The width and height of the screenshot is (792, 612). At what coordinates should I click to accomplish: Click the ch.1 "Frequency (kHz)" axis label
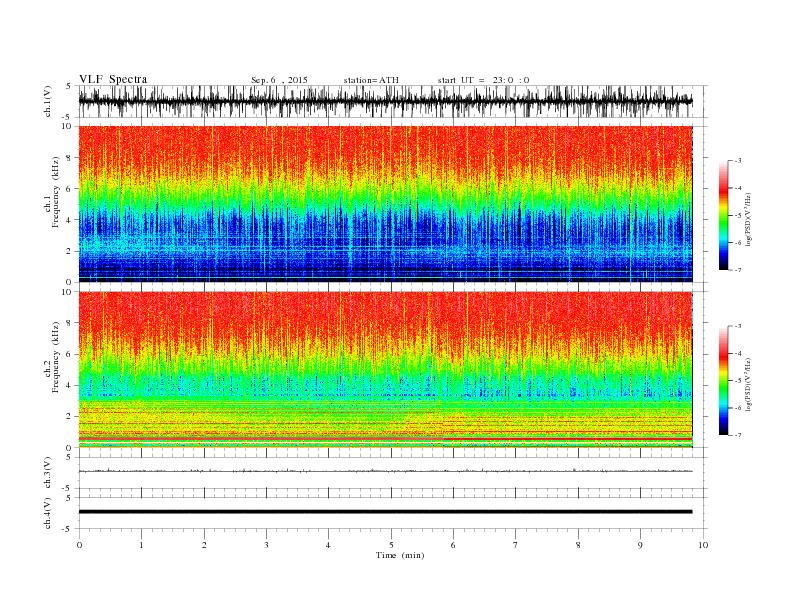tap(56, 192)
